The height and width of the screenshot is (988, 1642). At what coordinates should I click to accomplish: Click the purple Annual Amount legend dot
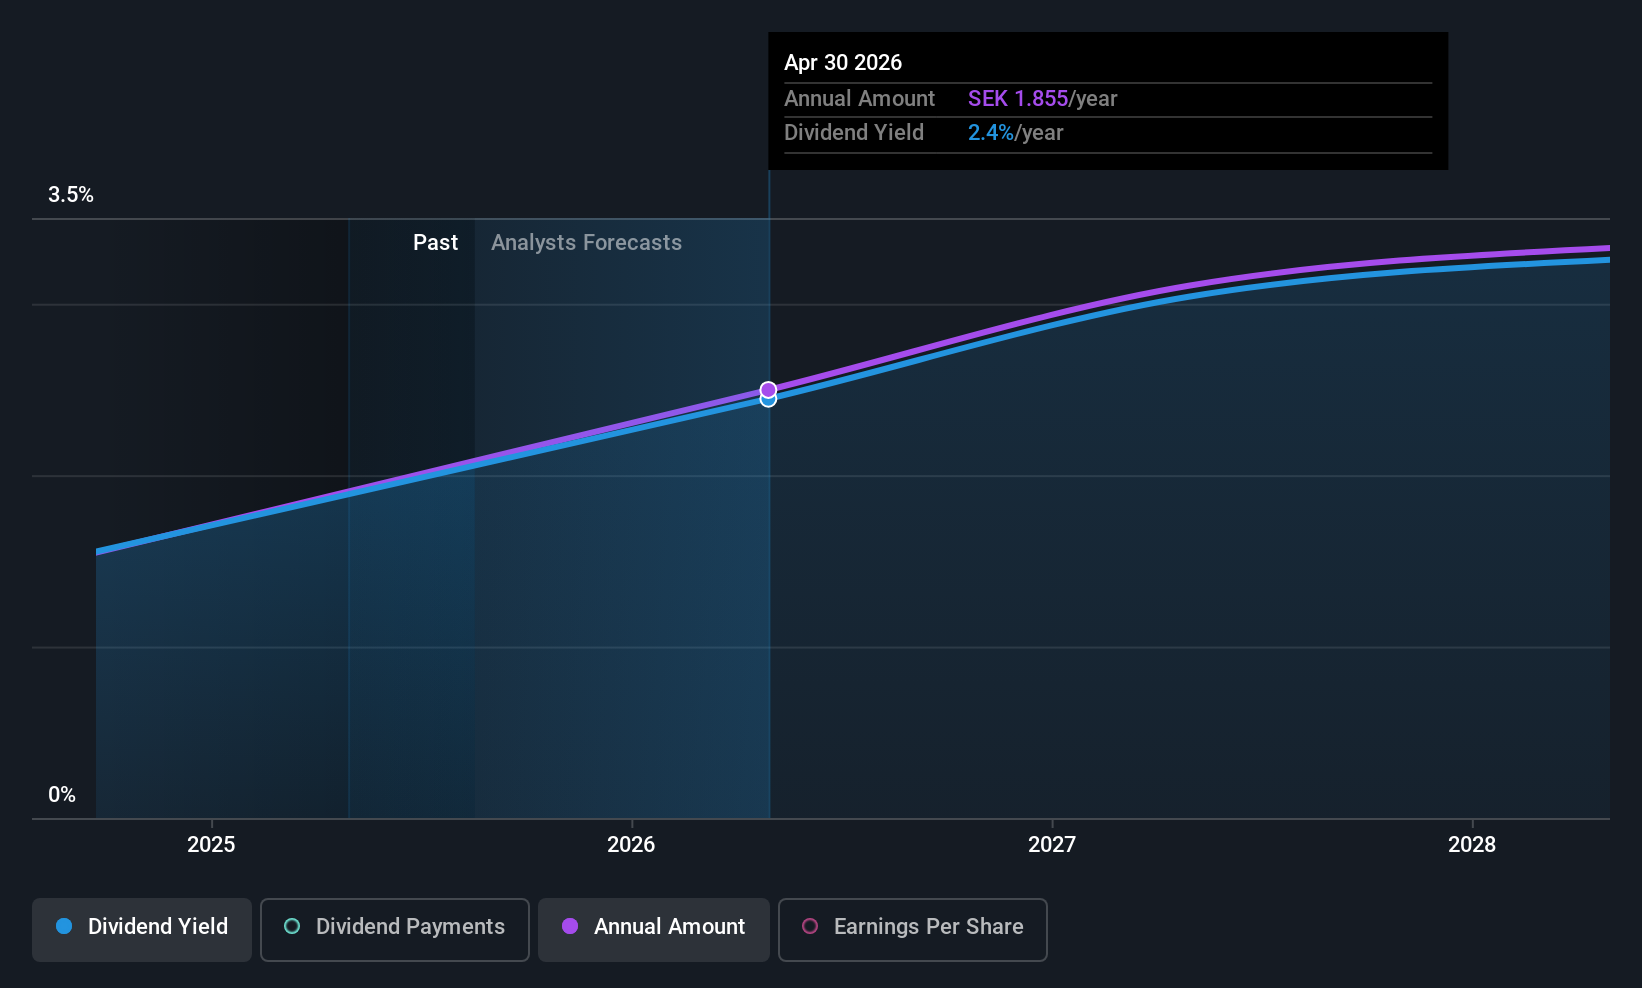570,926
